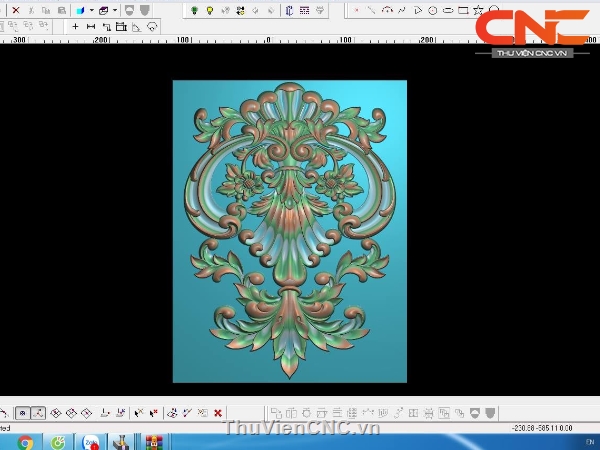The image size is (600, 450).
Task: Click the coordinate readout in the status bar
Action: 543,428
